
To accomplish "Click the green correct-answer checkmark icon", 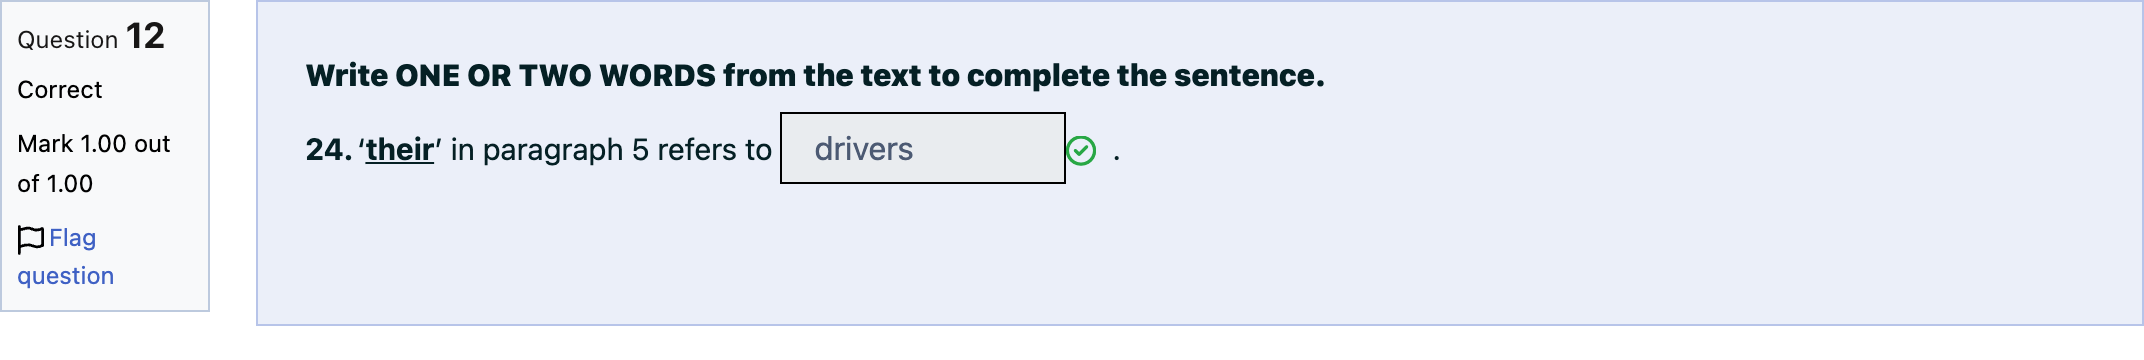I will click(1081, 151).
